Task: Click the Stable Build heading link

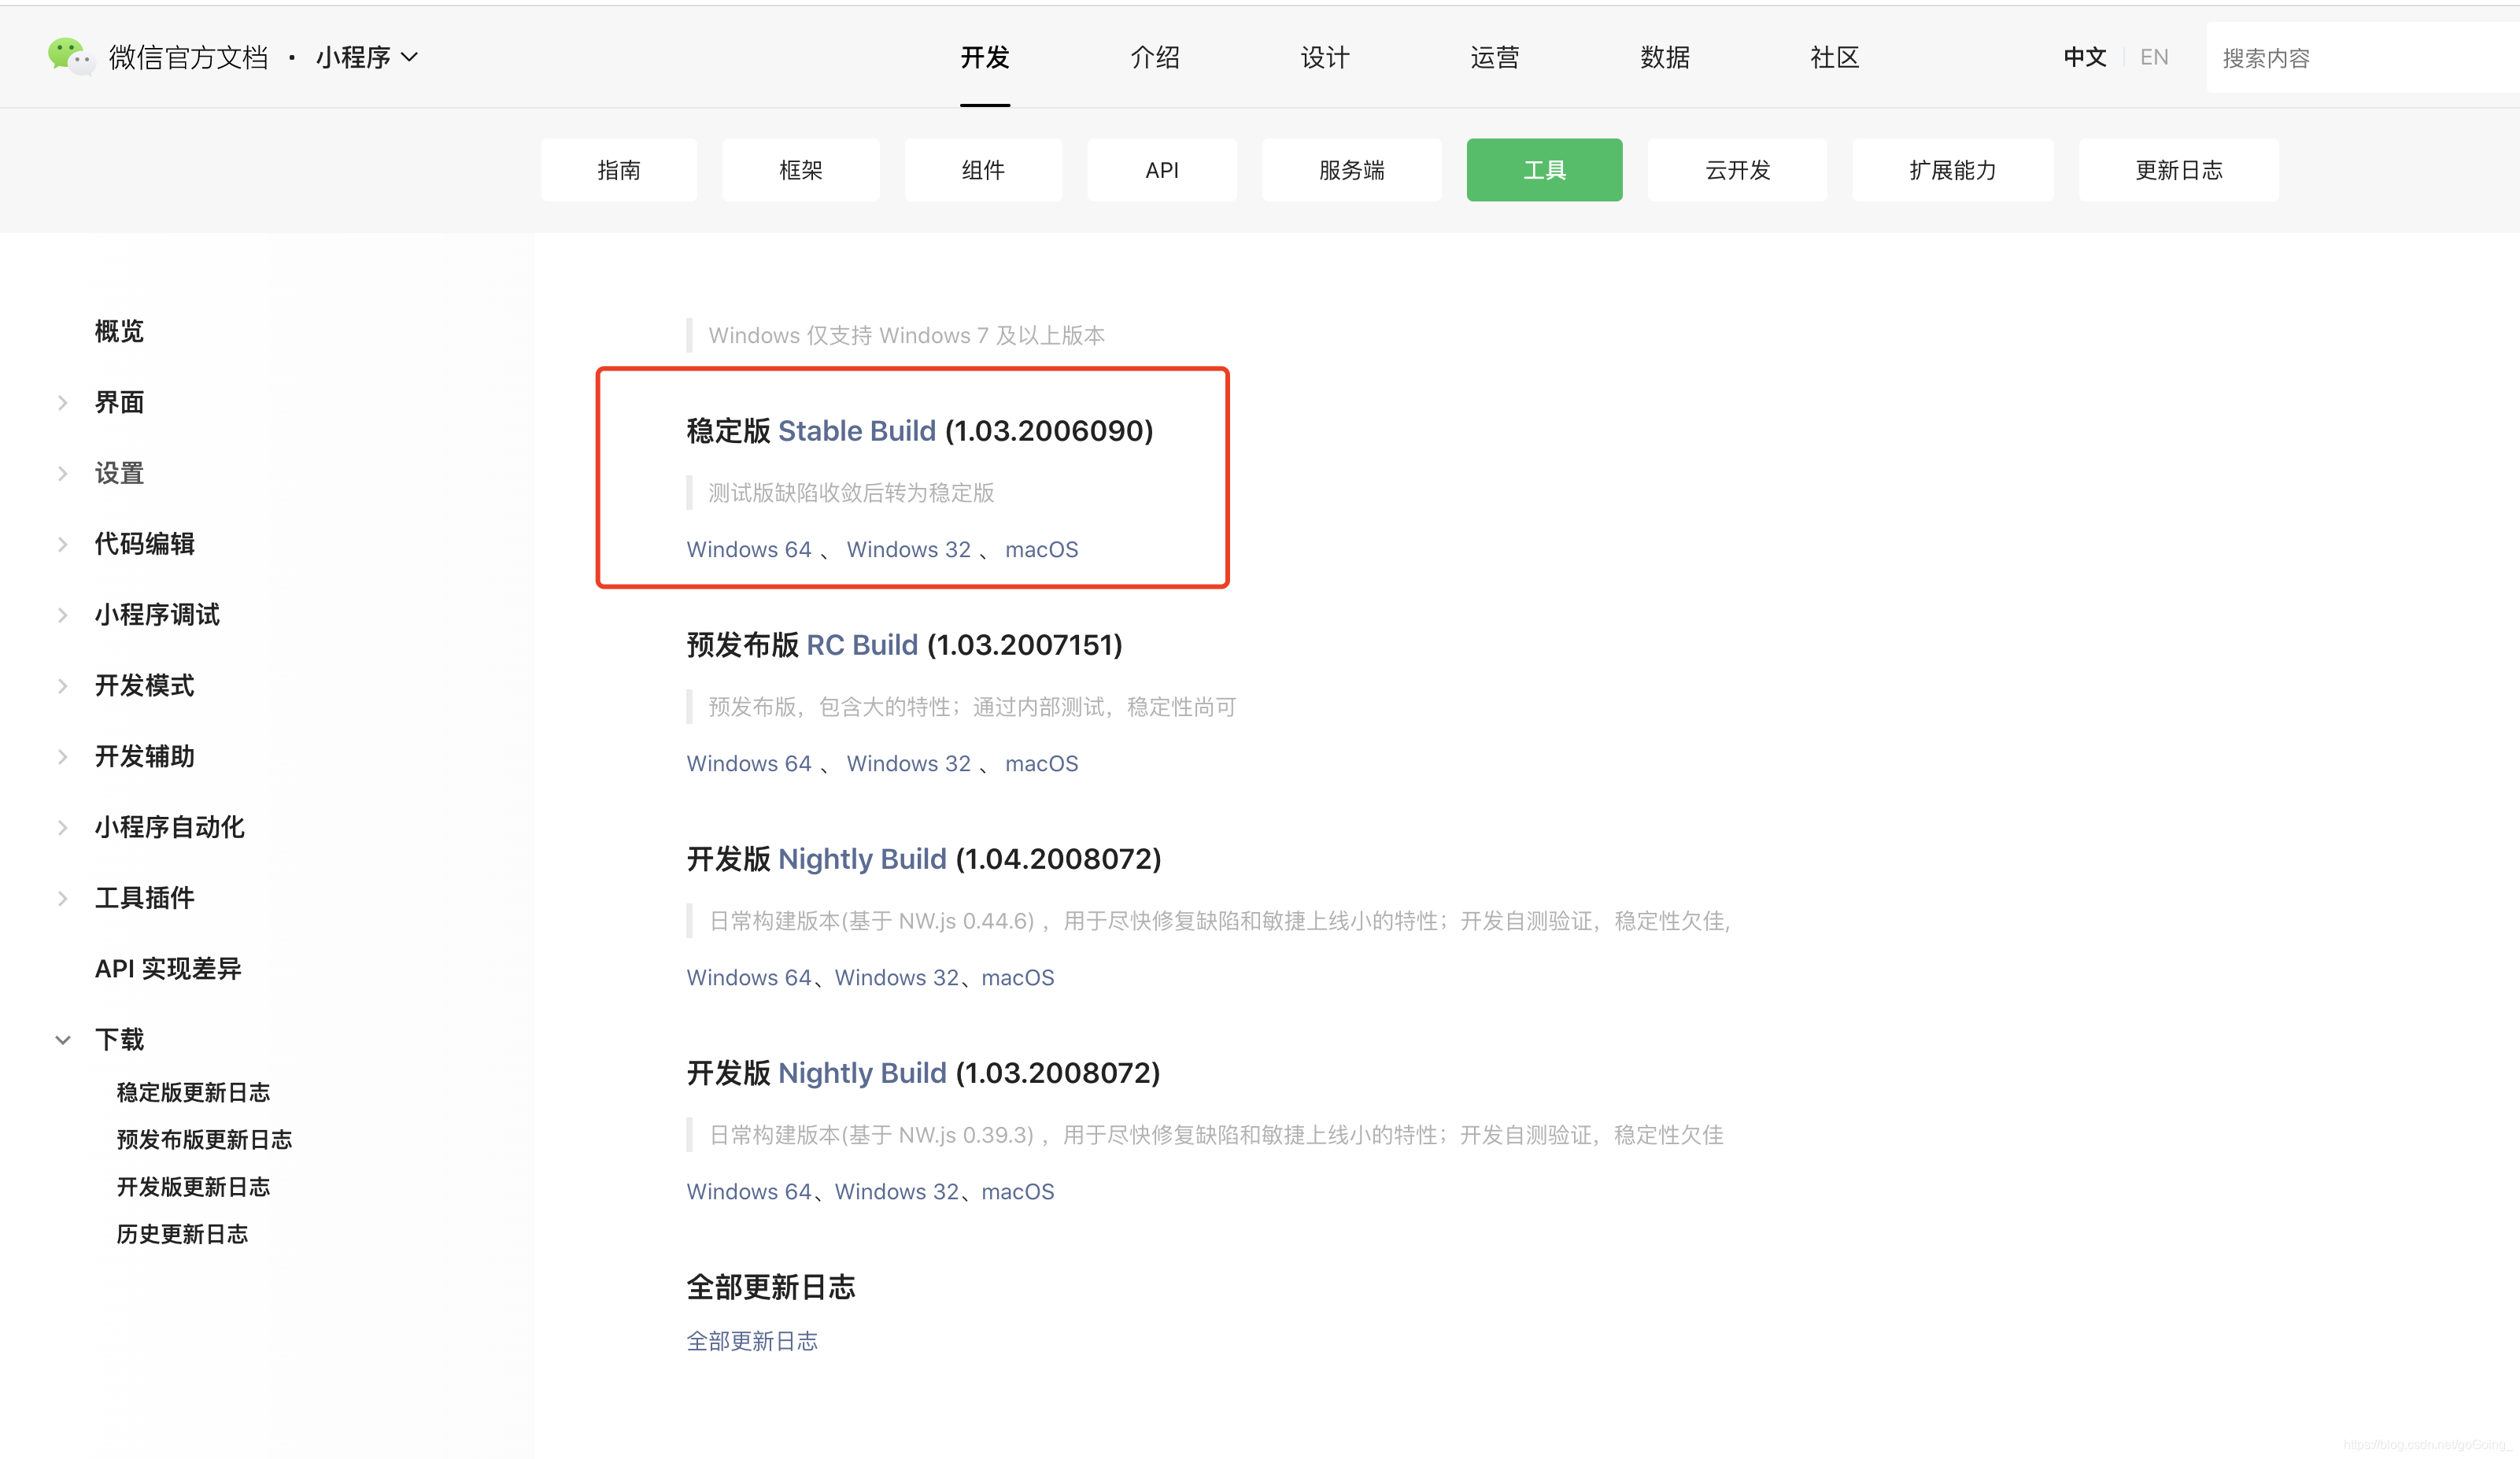Action: point(857,431)
